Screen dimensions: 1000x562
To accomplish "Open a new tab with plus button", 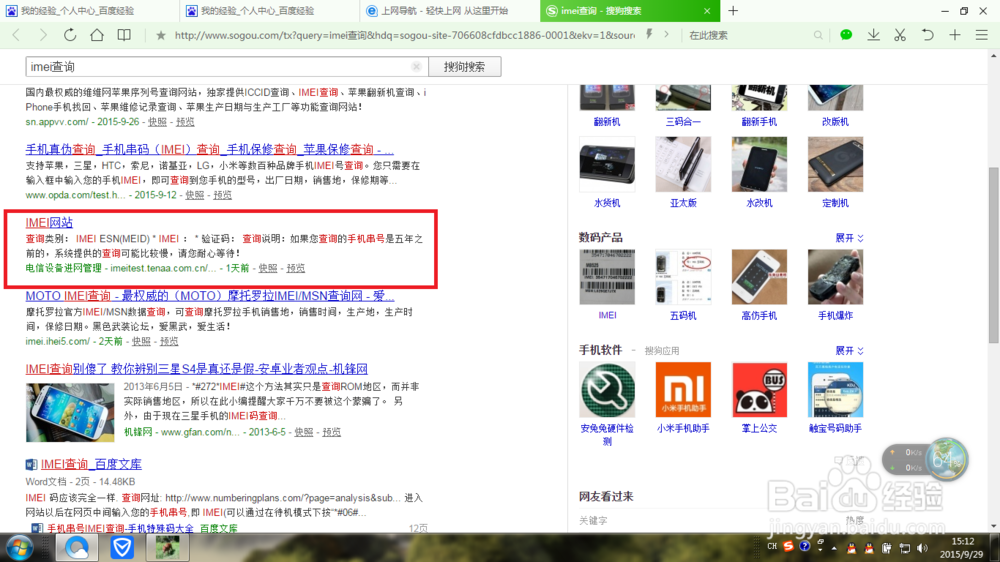I will (733, 11).
